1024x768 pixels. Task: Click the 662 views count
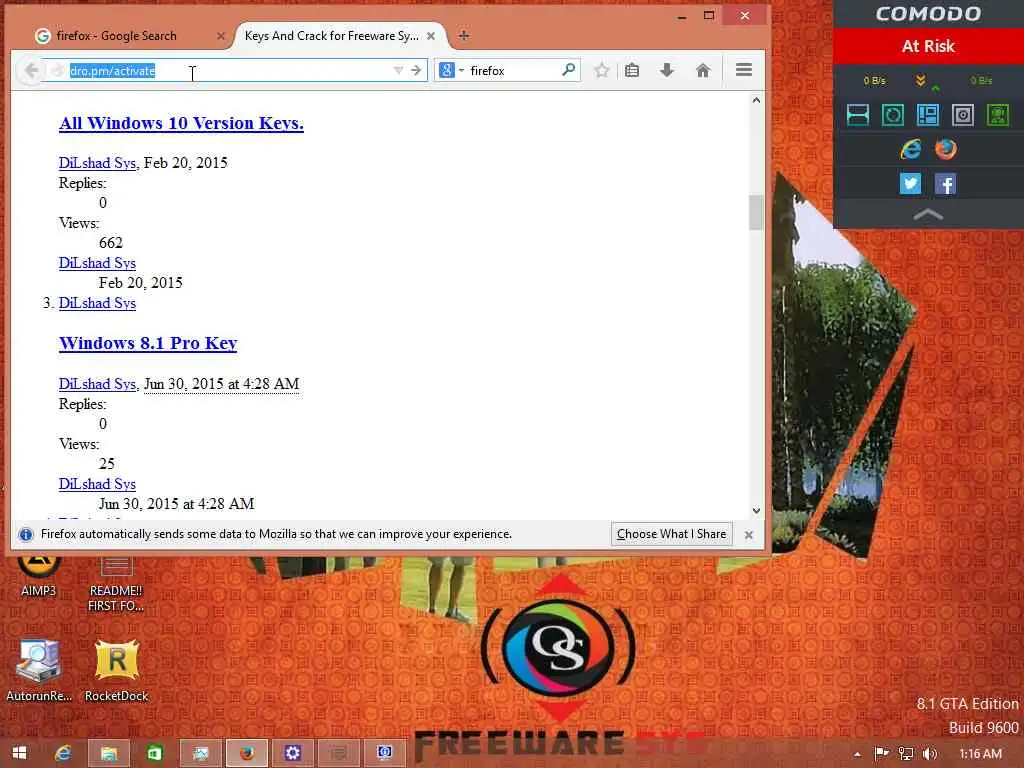(x=110, y=243)
